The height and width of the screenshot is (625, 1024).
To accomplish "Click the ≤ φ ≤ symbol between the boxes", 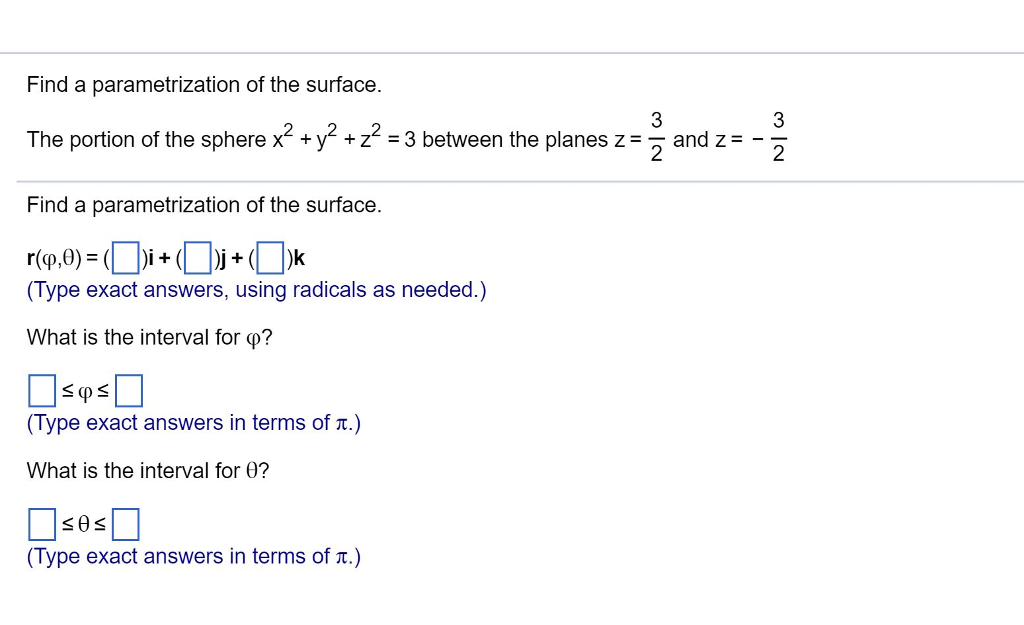I will 83,392.
